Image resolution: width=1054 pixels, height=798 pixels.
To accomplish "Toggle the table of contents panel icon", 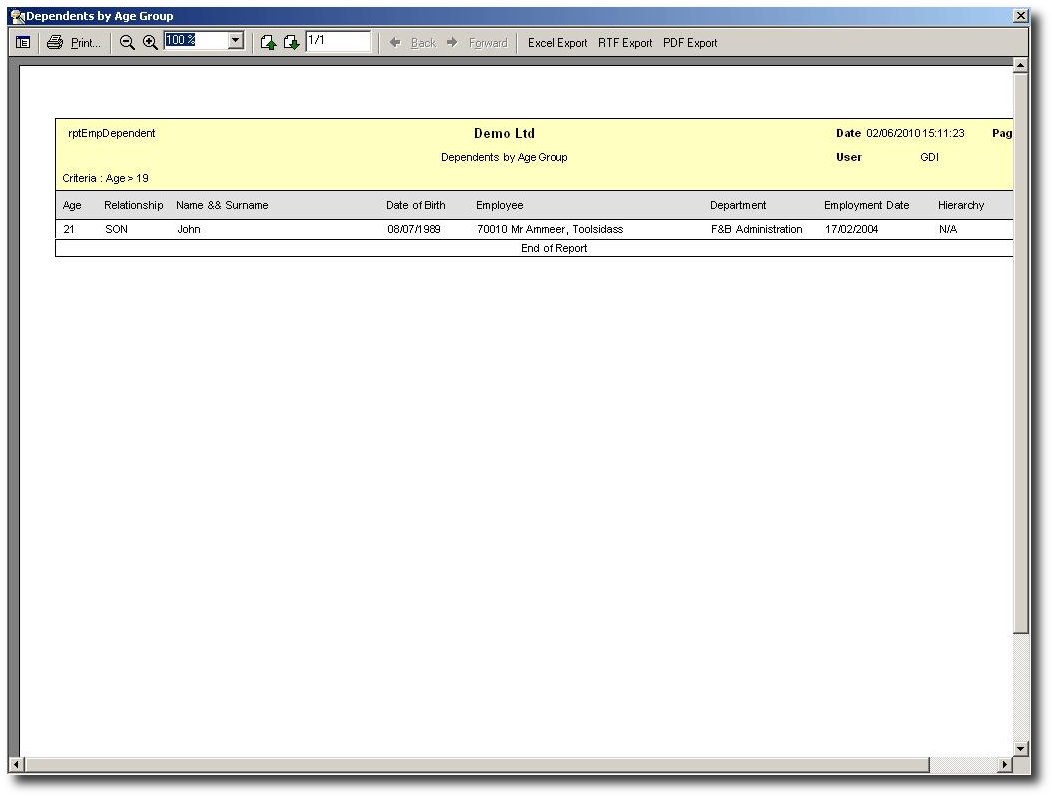I will [x=23, y=43].
